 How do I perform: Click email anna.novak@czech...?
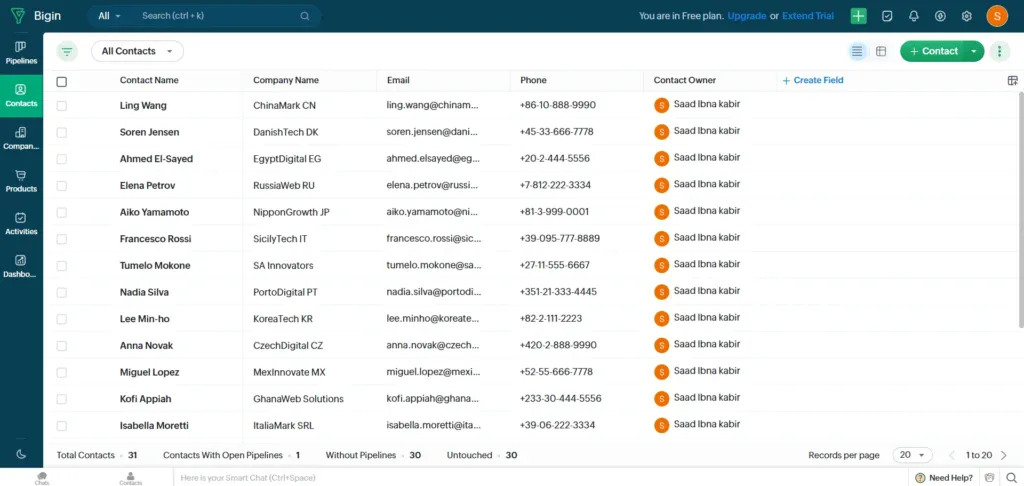coord(432,346)
